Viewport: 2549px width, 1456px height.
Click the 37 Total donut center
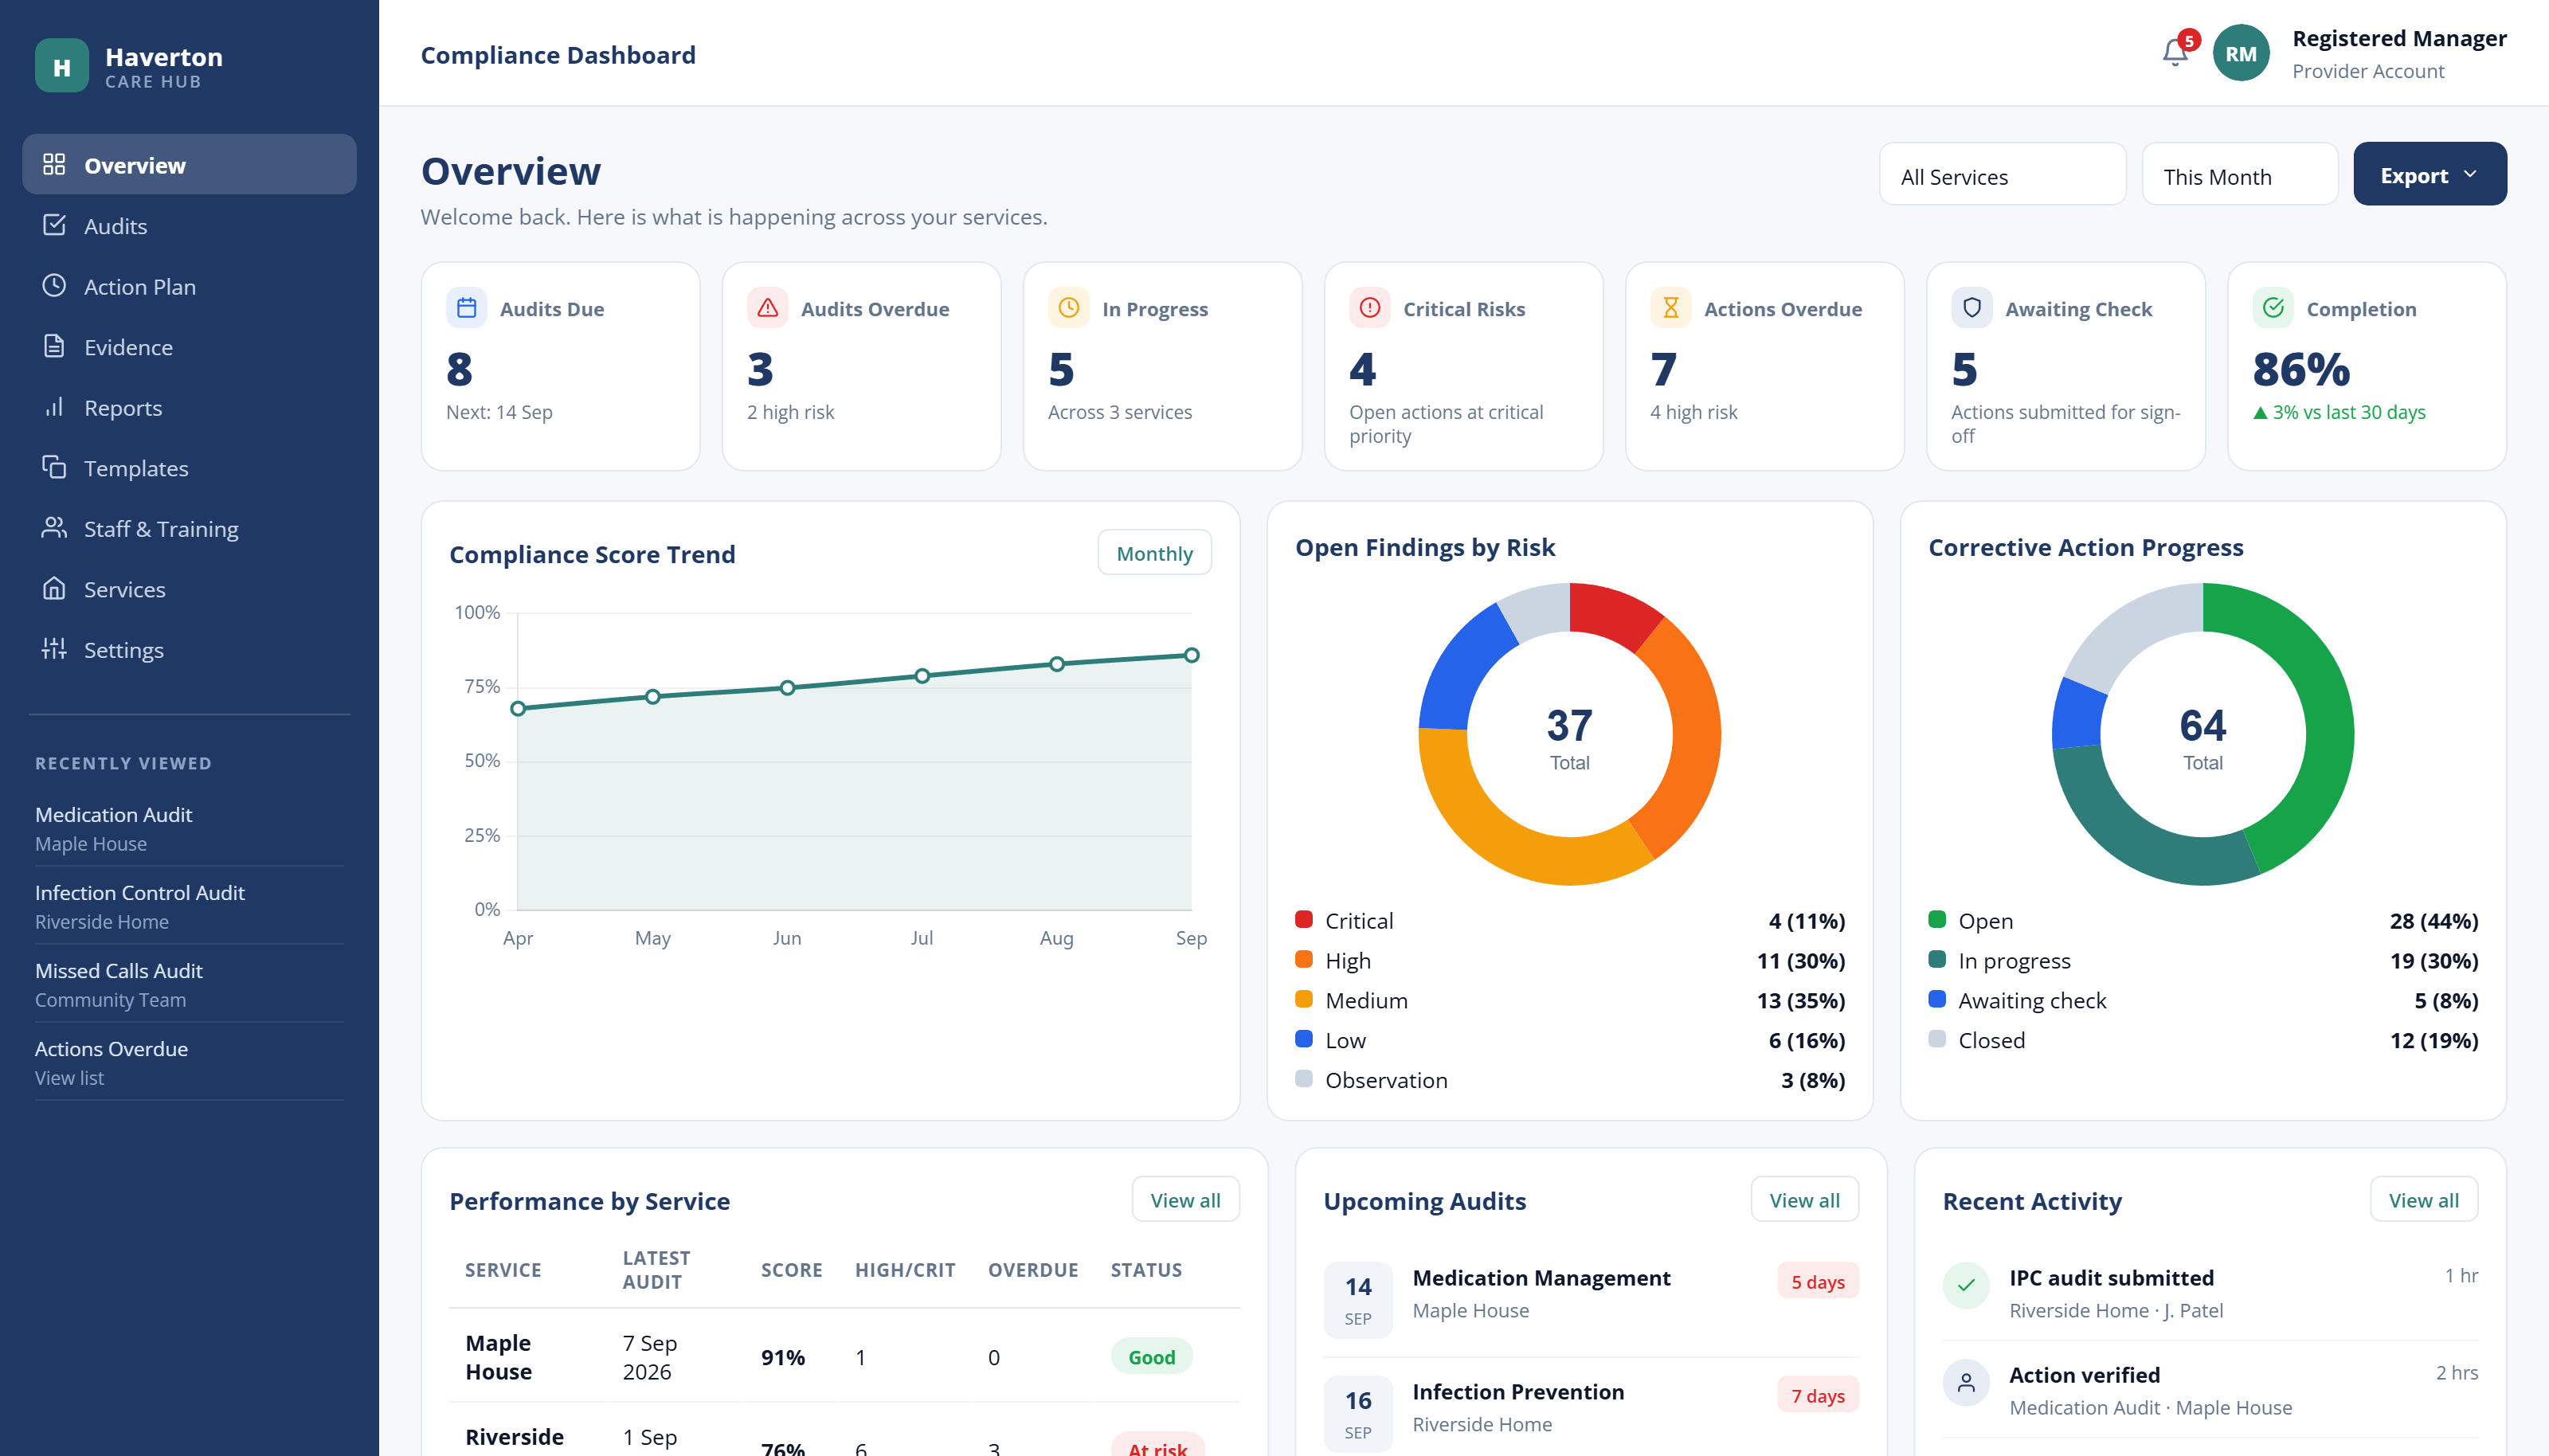click(x=1569, y=738)
